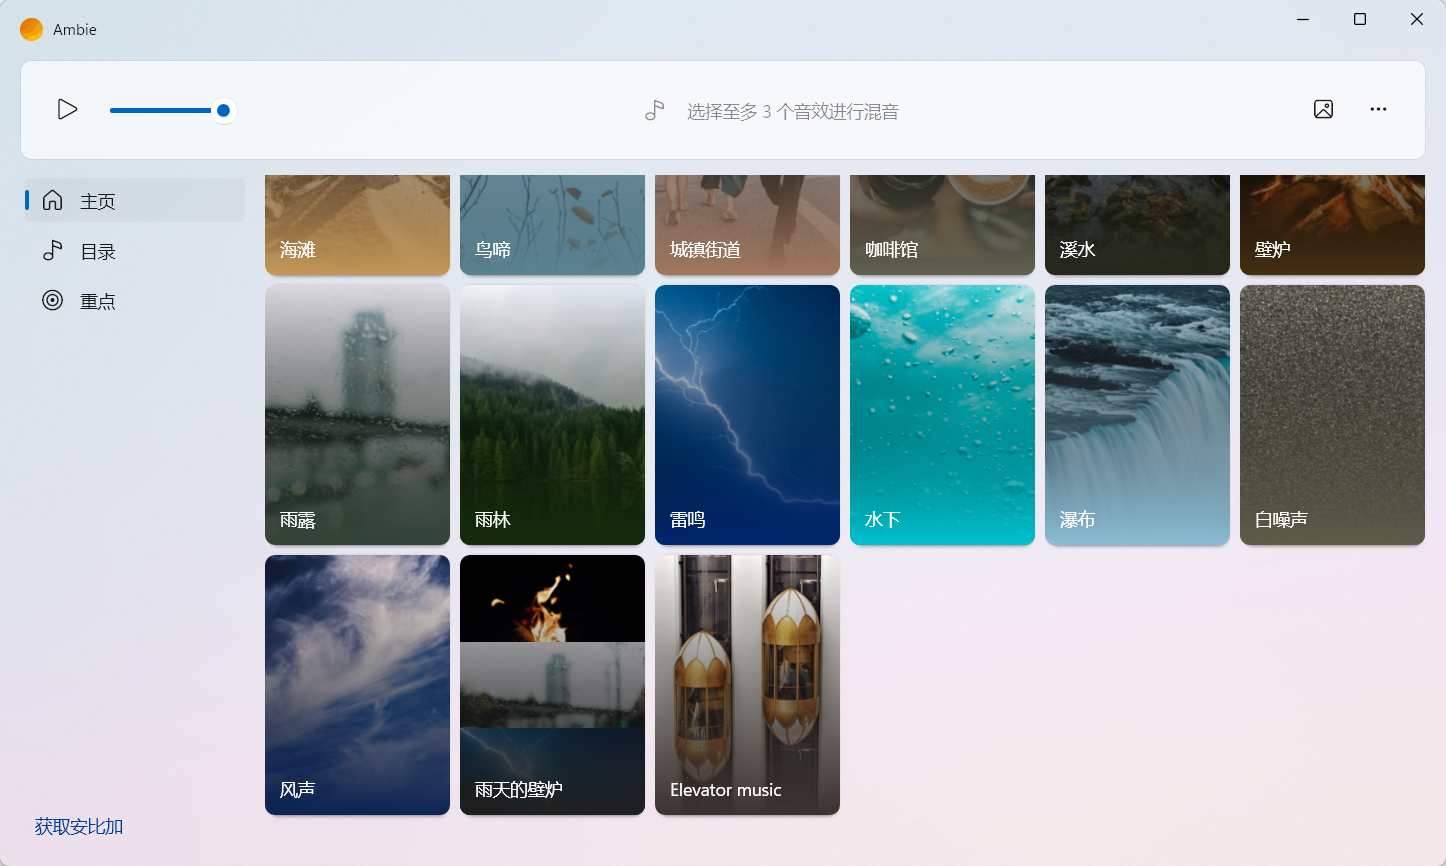The image size is (1446, 866).
Task: Open the 目录 music note icon
Action: (52, 250)
